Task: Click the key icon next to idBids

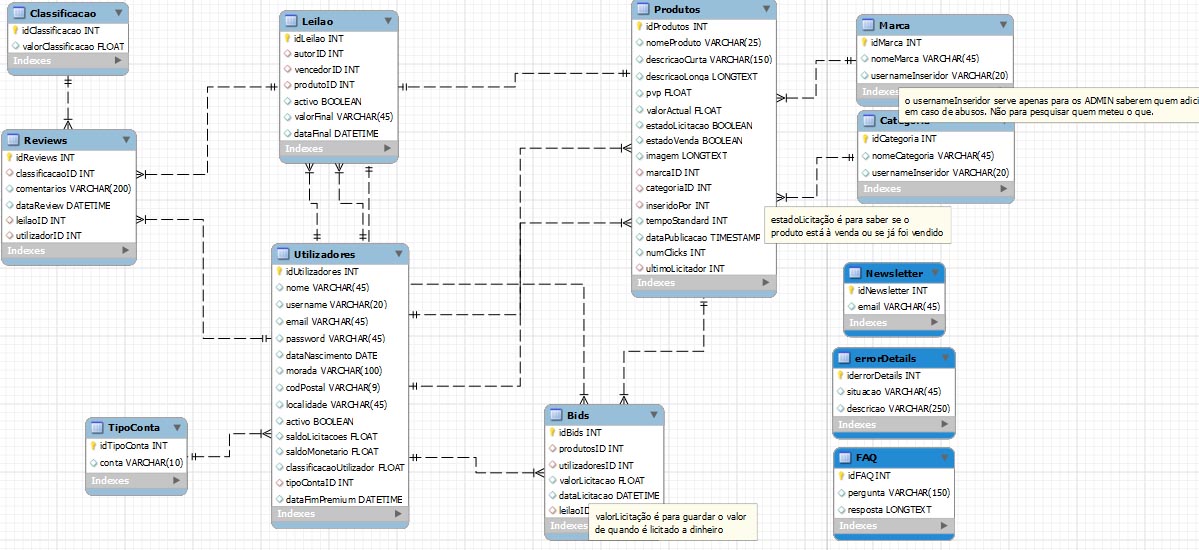Action: (x=551, y=433)
